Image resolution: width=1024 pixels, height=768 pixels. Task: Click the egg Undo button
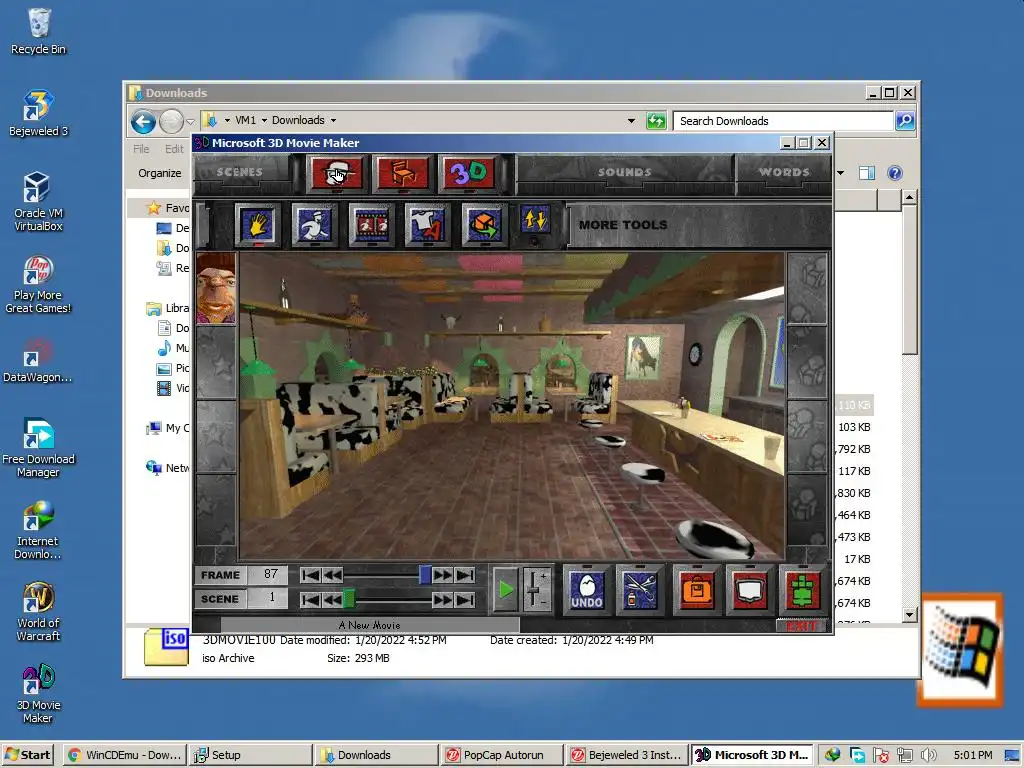[586, 590]
